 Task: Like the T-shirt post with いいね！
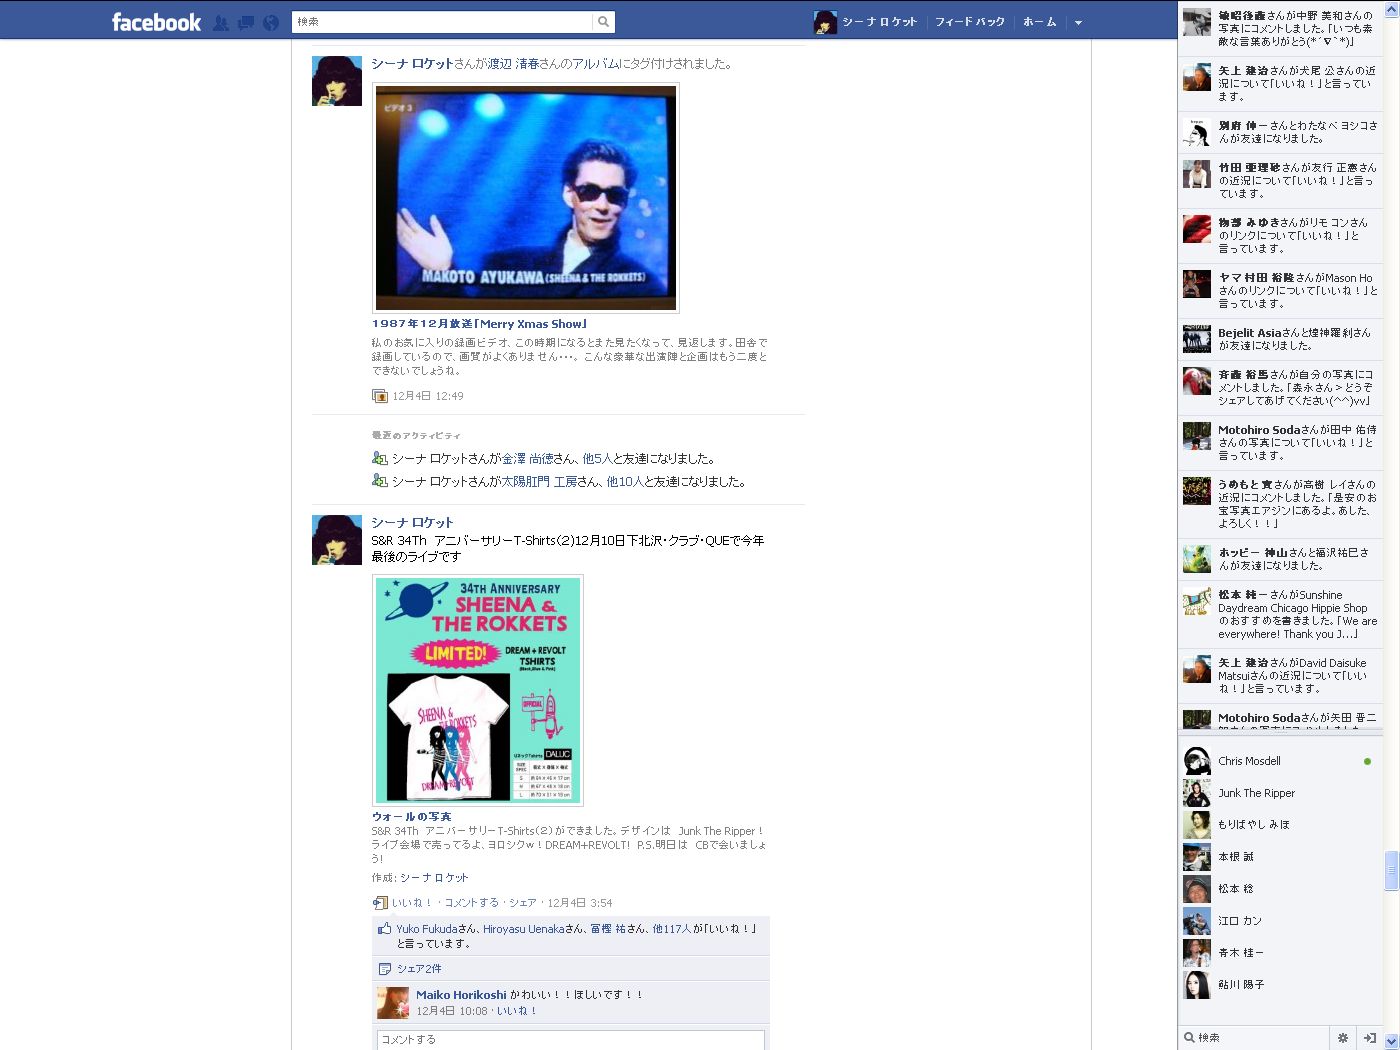point(411,903)
